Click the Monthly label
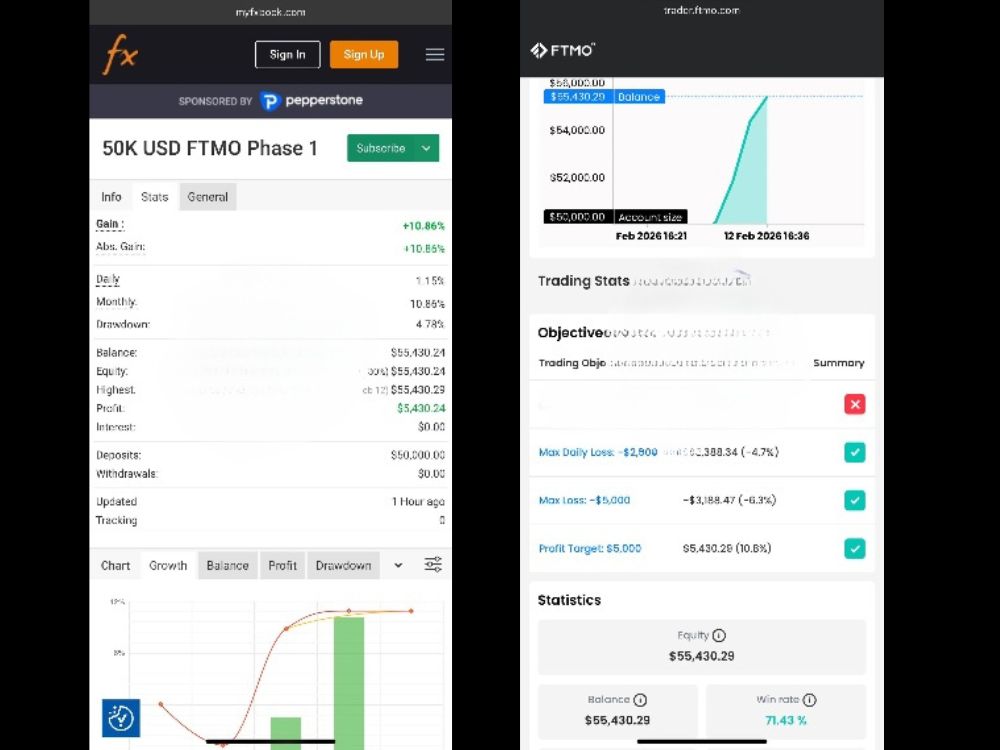 (117, 302)
